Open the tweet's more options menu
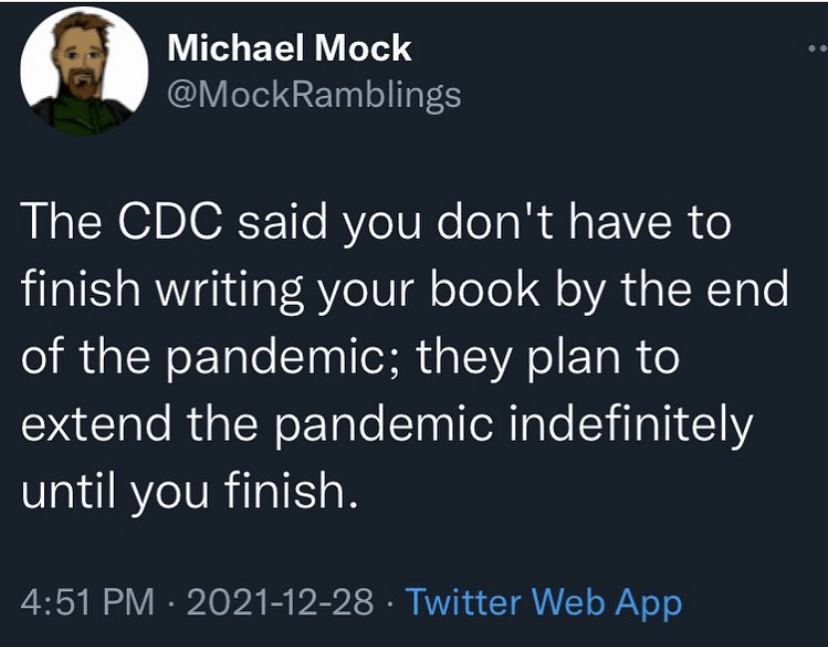This screenshot has height=647, width=828. pos(815,47)
